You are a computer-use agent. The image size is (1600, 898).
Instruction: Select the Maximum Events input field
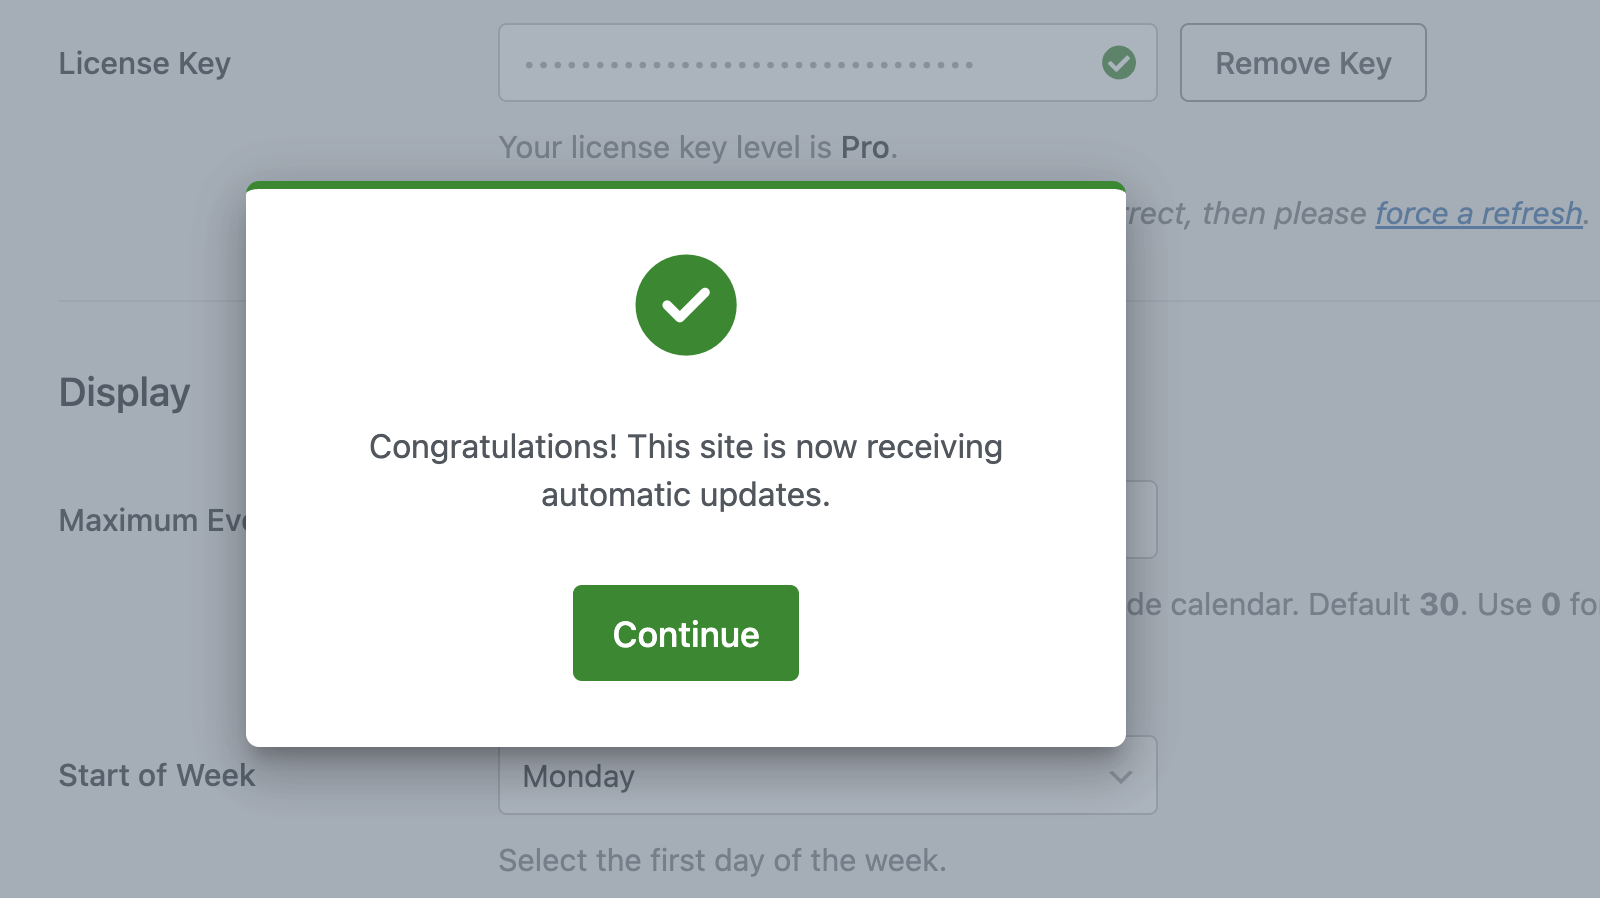tap(1140, 519)
